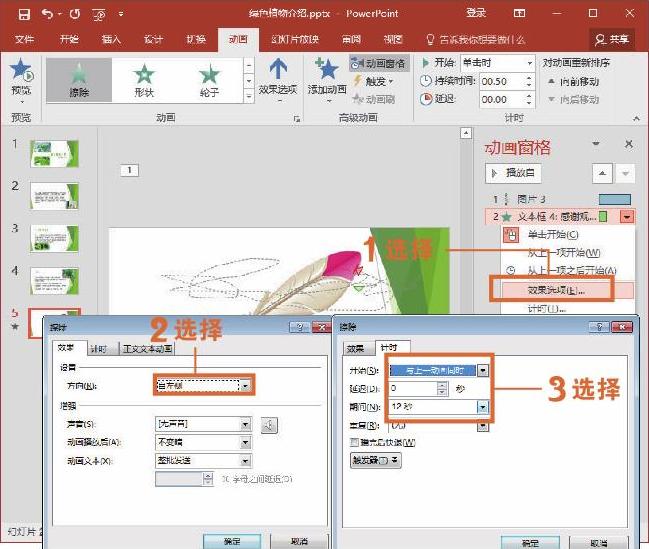Click the 添加动画 star-plus icon
649x549 pixels.
click(327, 69)
